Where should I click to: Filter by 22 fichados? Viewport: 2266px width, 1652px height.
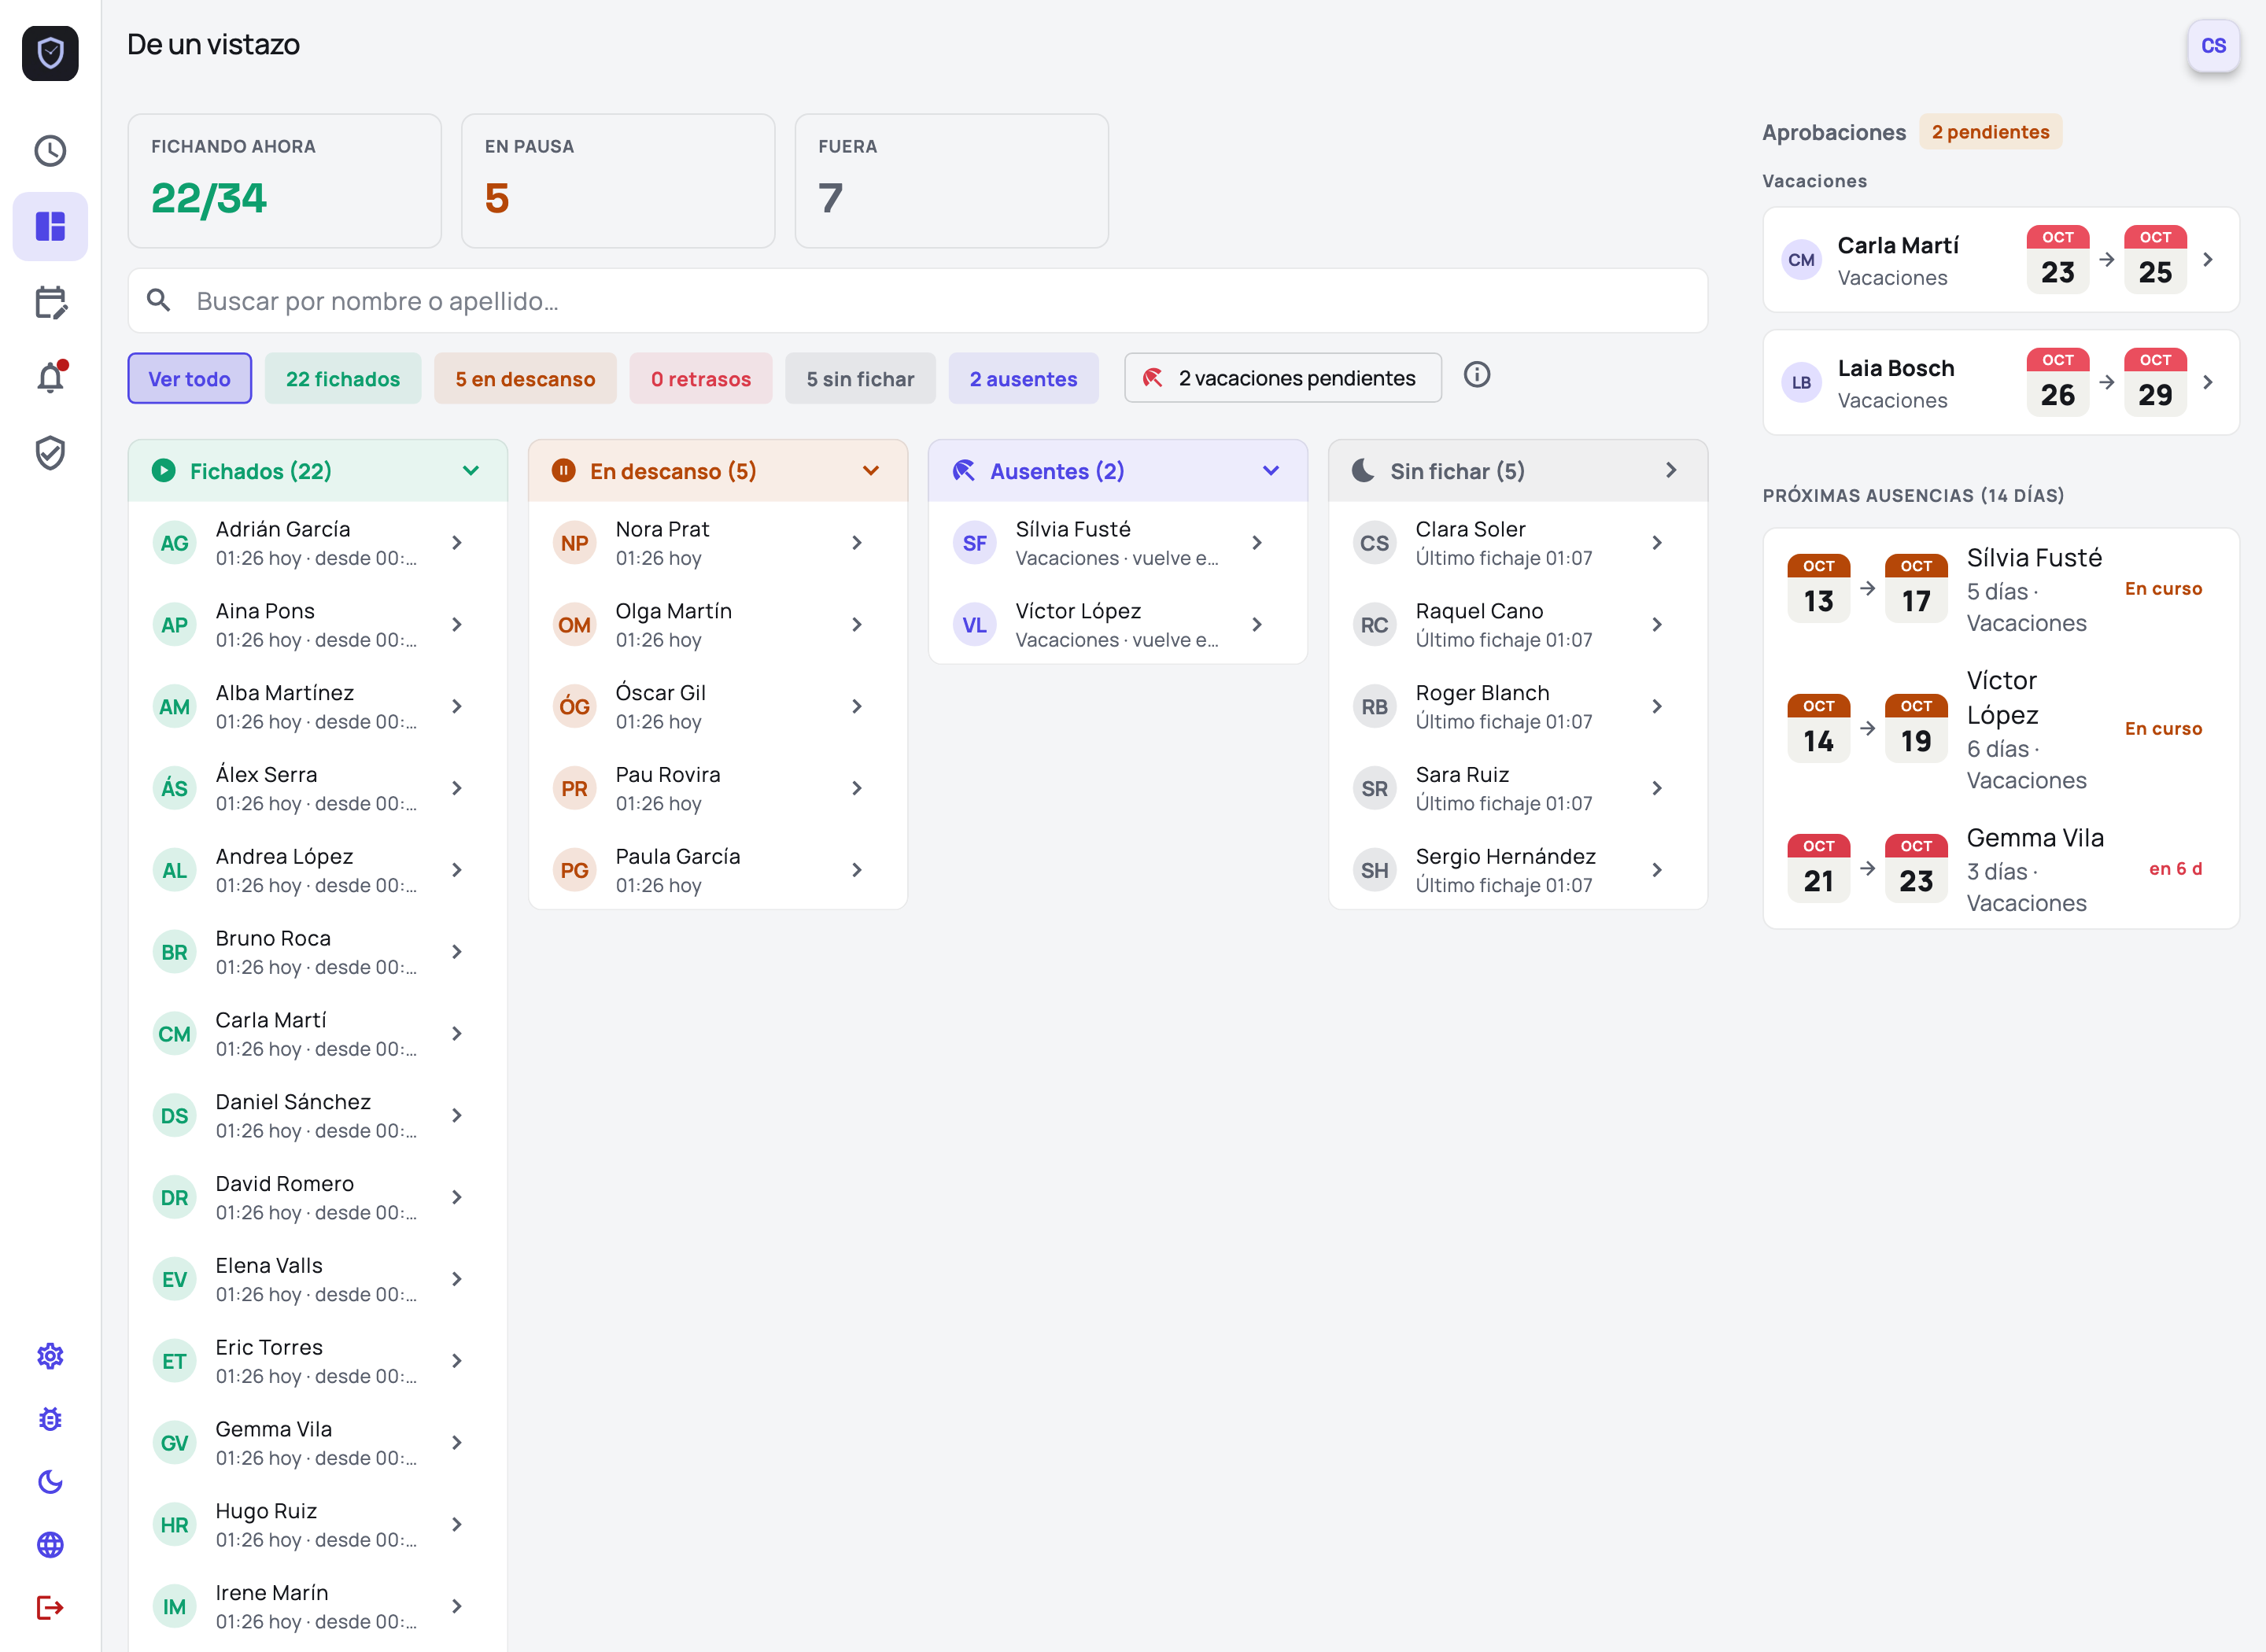(x=342, y=379)
